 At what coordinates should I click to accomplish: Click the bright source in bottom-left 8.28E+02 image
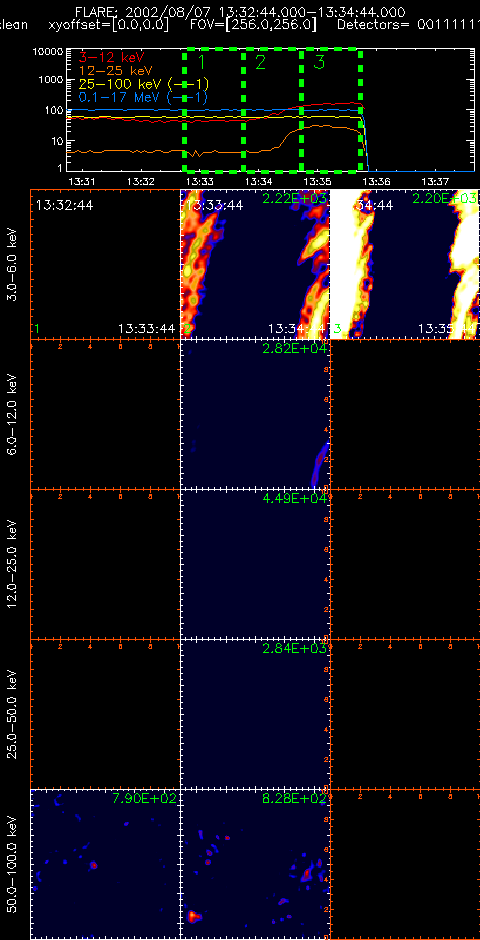[x=194, y=915]
